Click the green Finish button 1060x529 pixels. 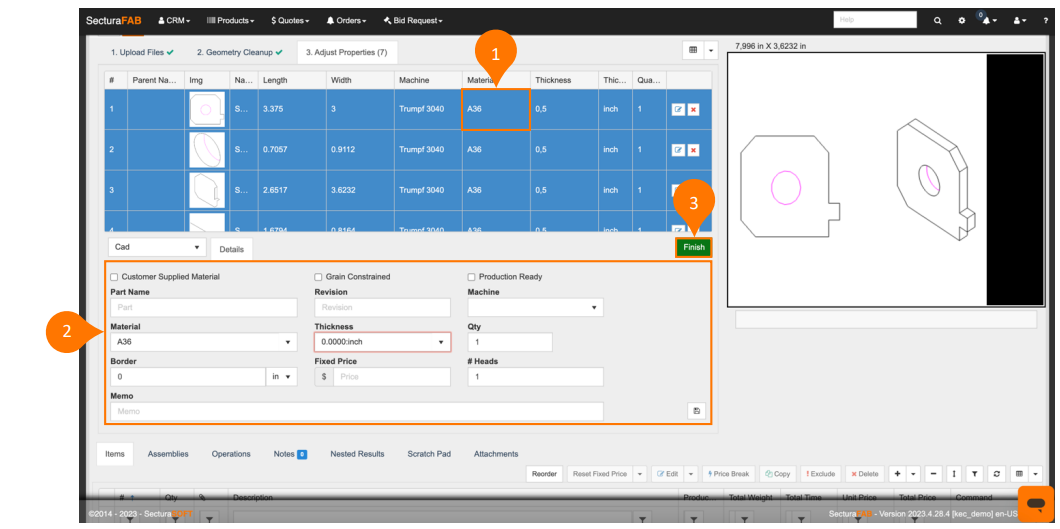point(693,247)
